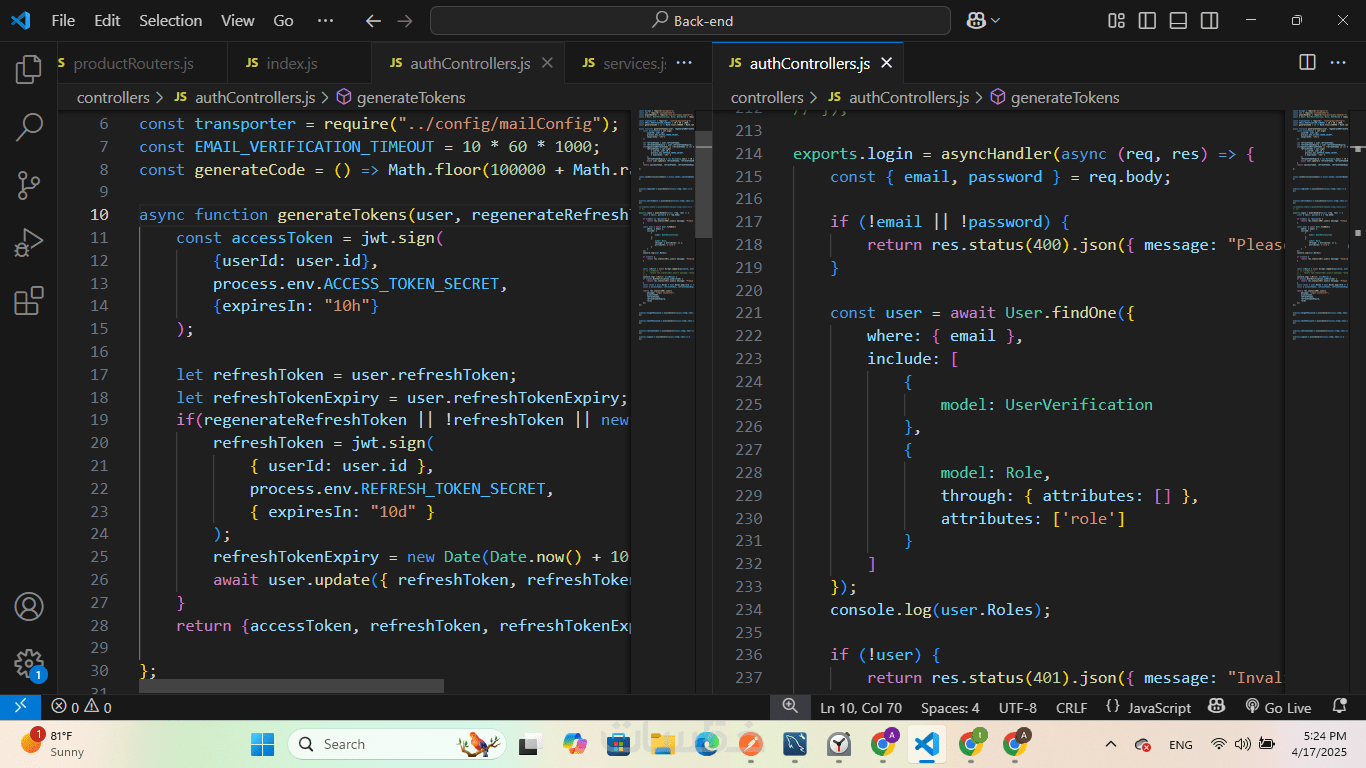Open the Copilot dropdown arrow in title bar

pyautogui.click(x=997, y=20)
